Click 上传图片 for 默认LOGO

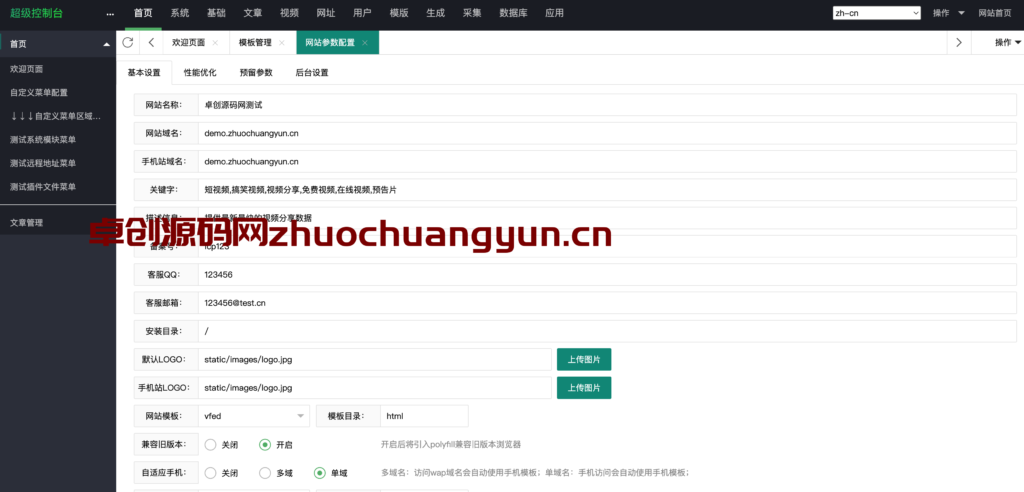584,359
